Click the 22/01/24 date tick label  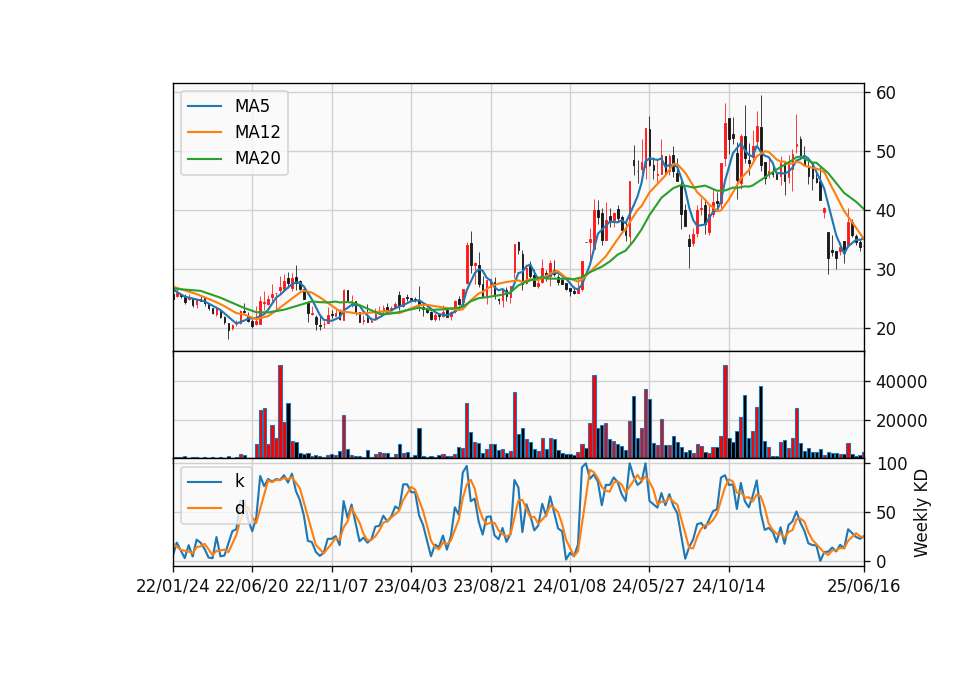pyautogui.click(x=173, y=586)
